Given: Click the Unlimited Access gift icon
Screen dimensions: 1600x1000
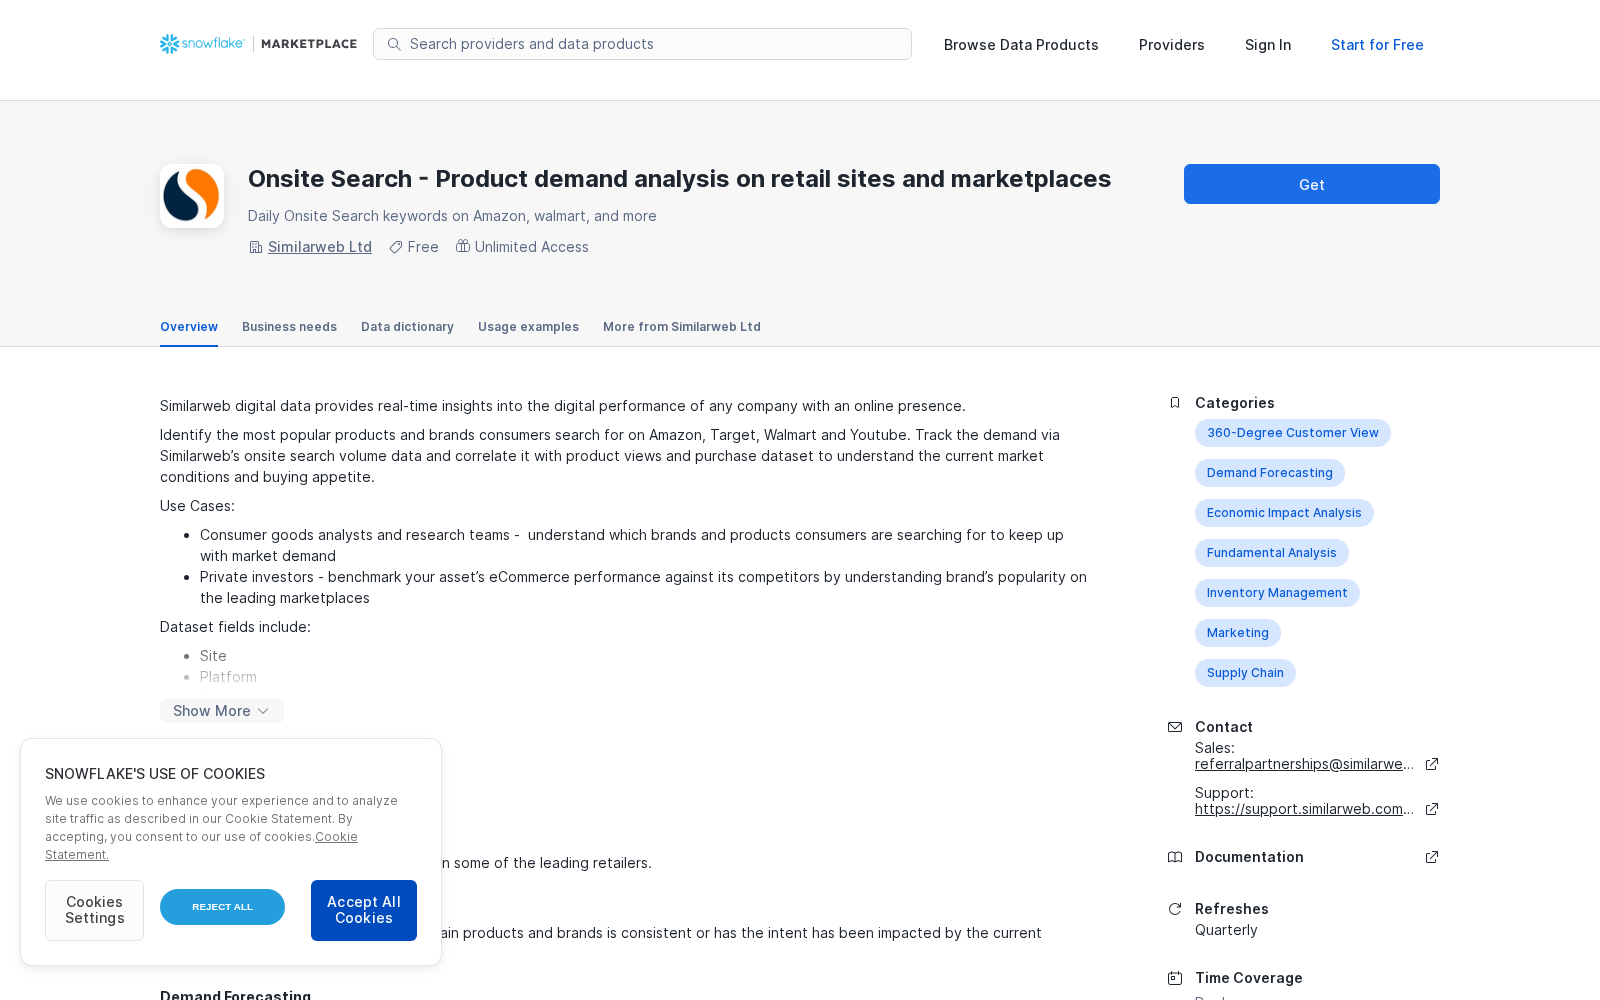Looking at the screenshot, I should click(x=463, y=246).
